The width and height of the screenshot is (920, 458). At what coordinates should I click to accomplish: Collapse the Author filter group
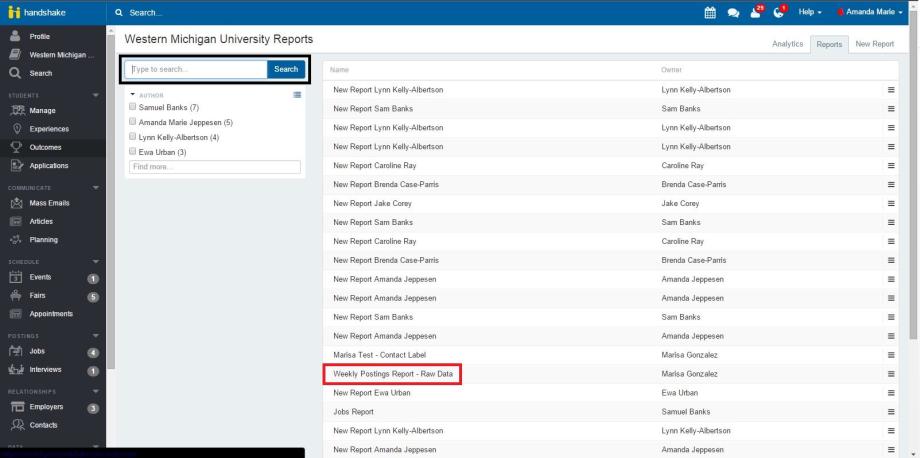[133, 94]
